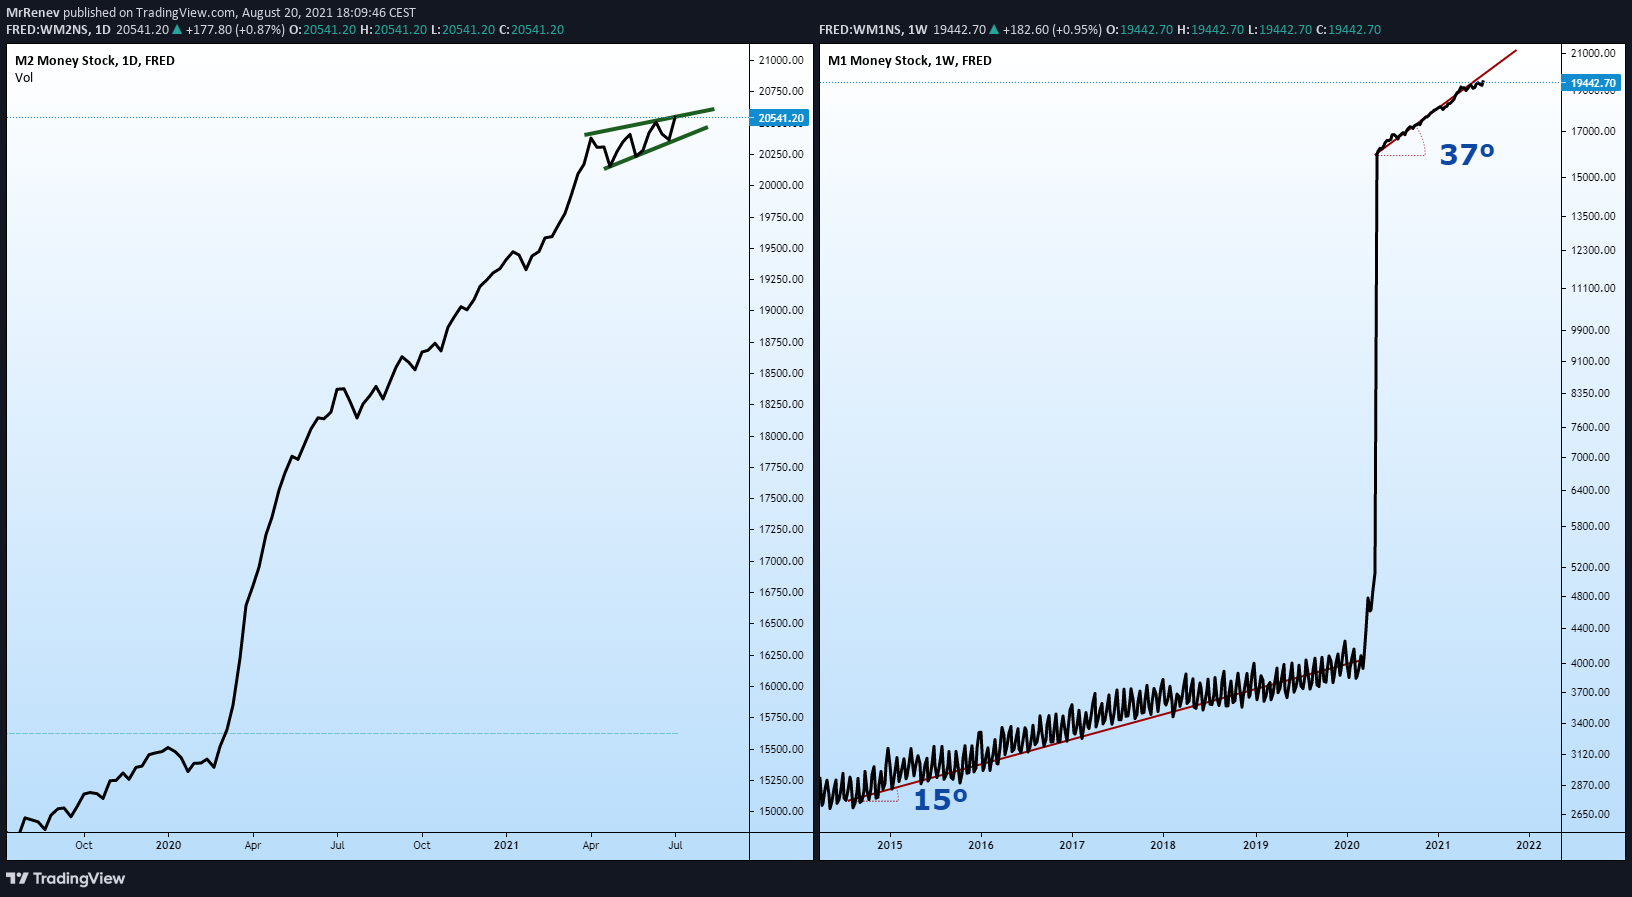Click the 2015 label on M1 time axis
Screen dimensions: 1632x897
pyautogui.click(x=890, y=845)
